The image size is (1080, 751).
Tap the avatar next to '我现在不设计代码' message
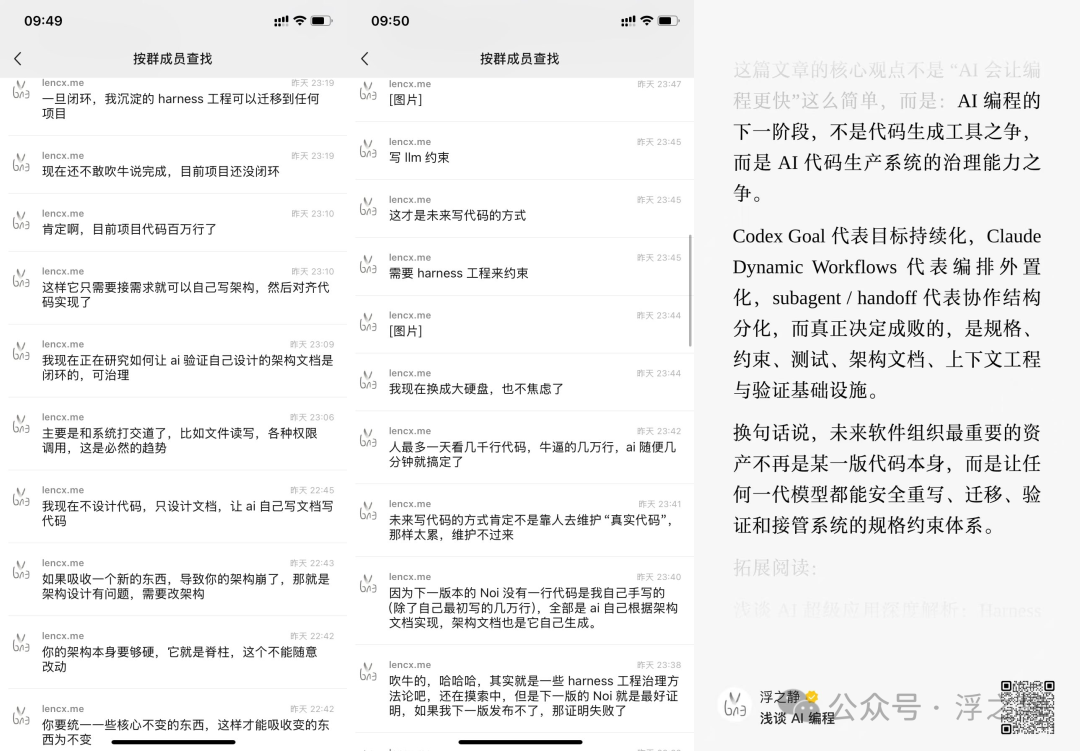point(21,497)
